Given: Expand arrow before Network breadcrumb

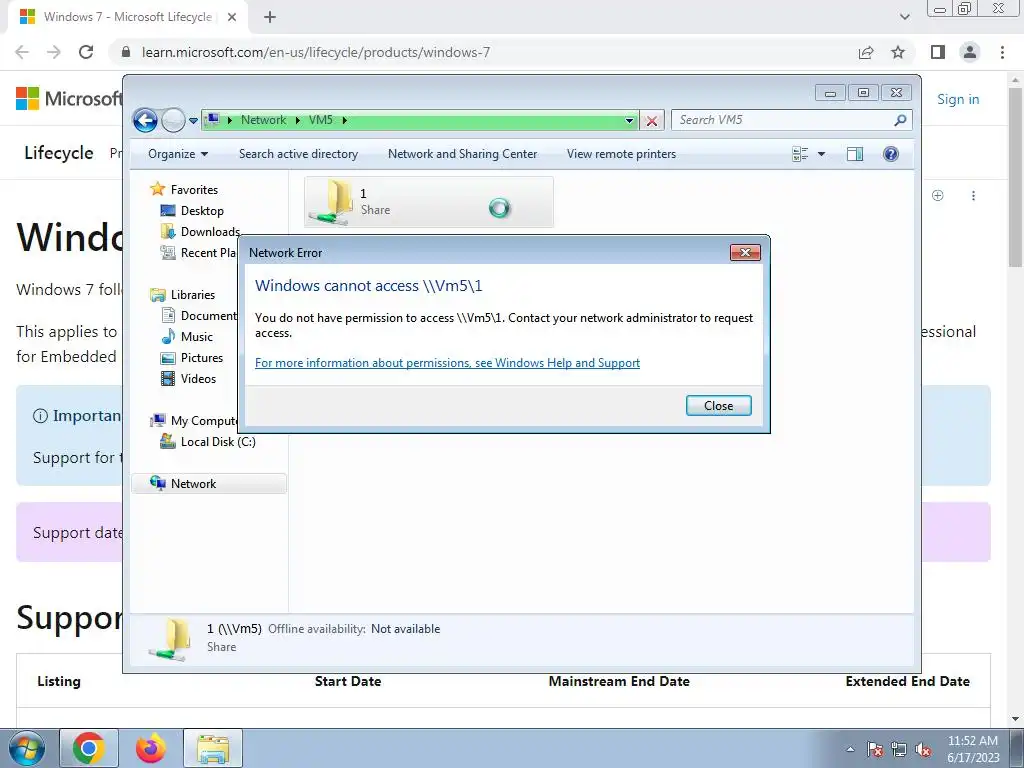Looking at the screenshot, I should [x=230, y=120].
